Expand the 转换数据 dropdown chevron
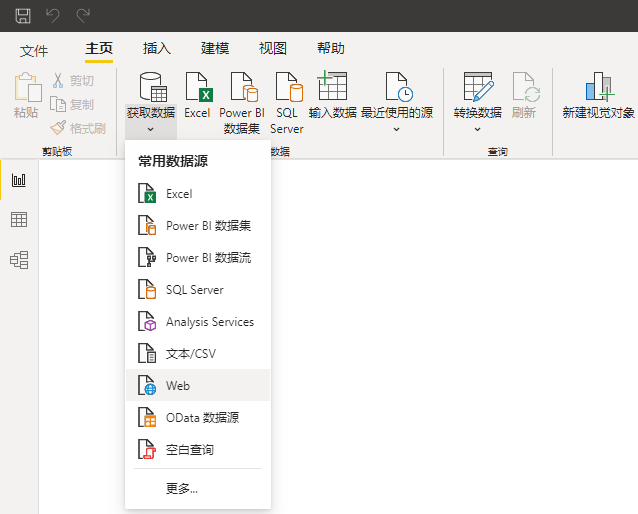638x514 pixels. point(478,129)
